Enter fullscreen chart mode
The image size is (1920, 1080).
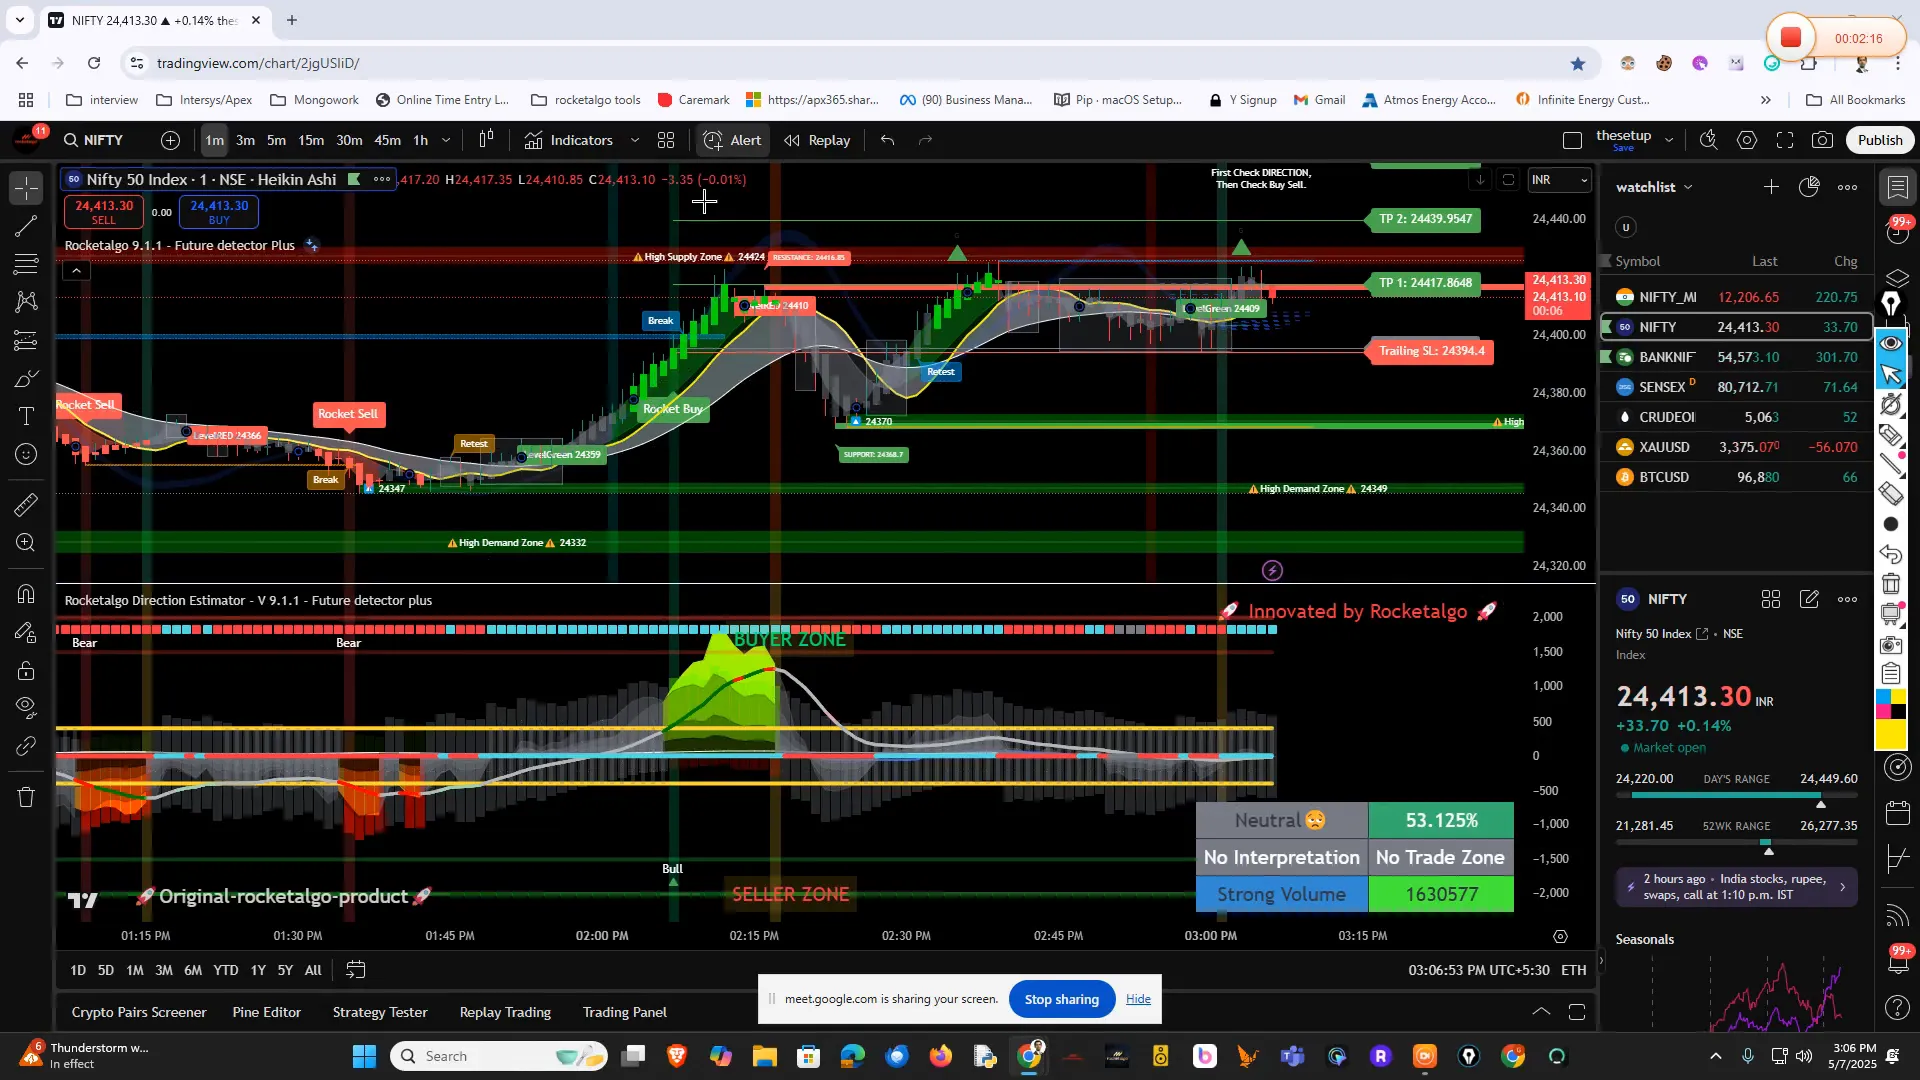coord(1785,140)
